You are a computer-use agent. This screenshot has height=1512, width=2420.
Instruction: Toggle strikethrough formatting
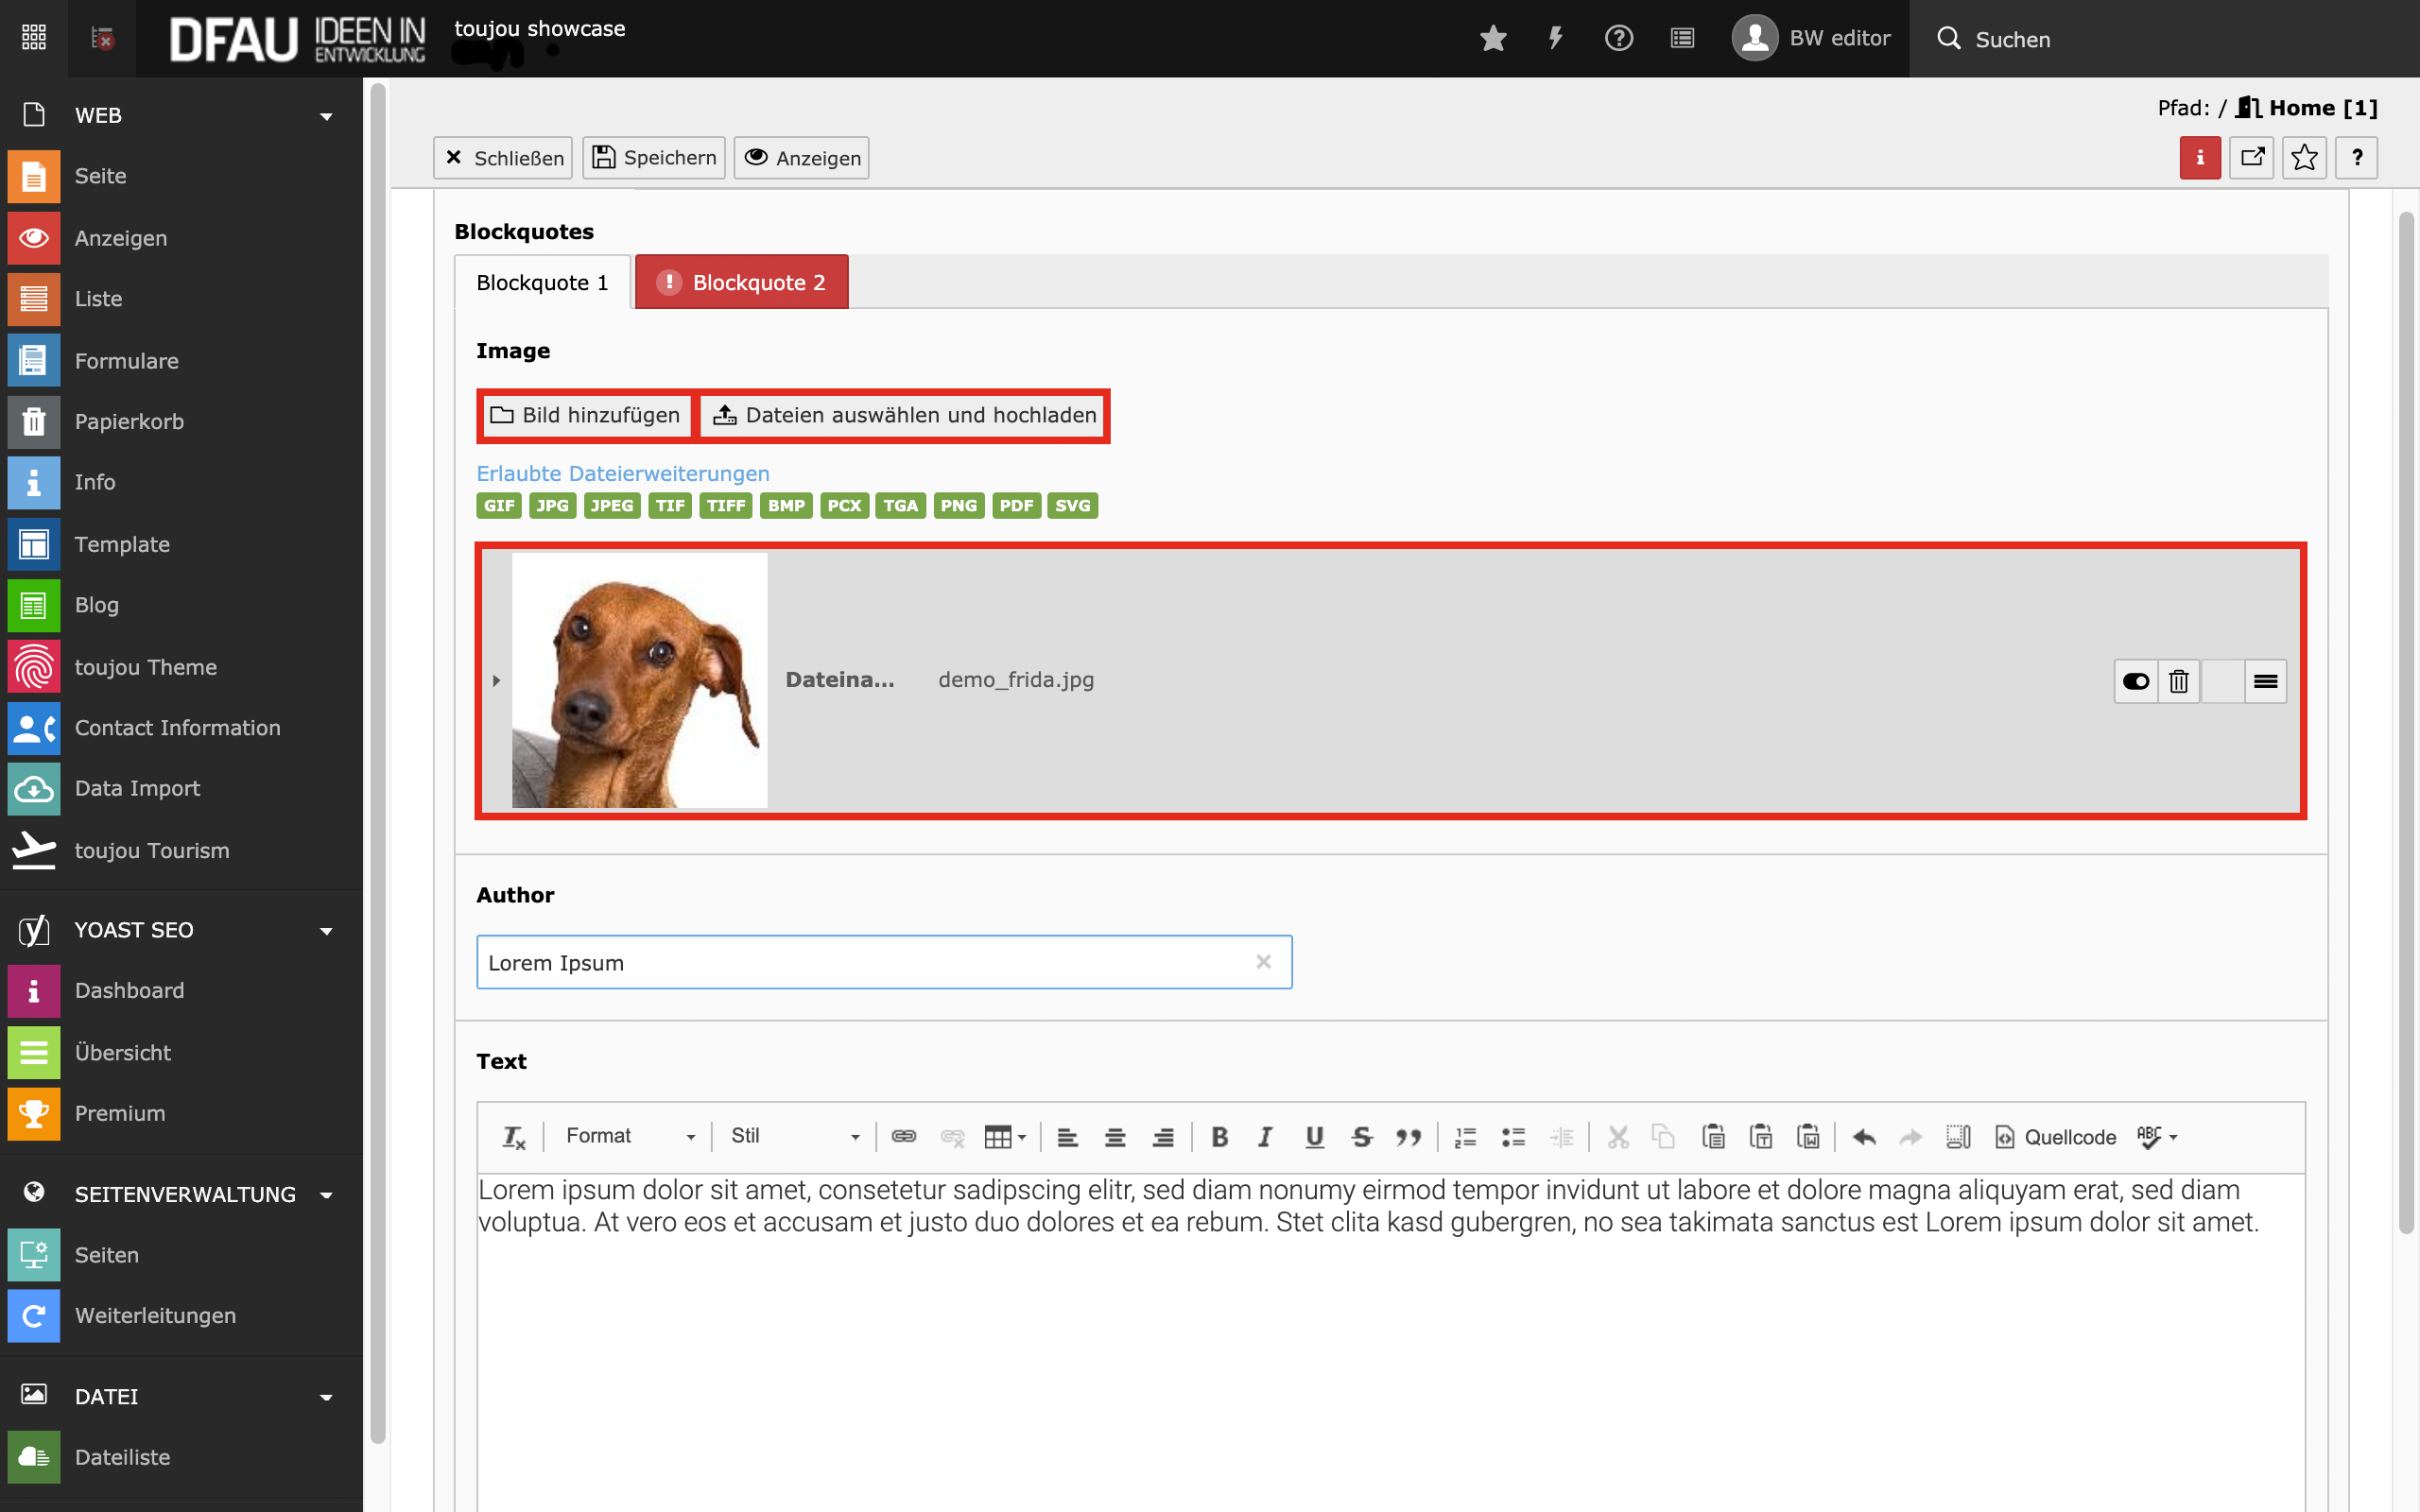pos(1362,1137)
